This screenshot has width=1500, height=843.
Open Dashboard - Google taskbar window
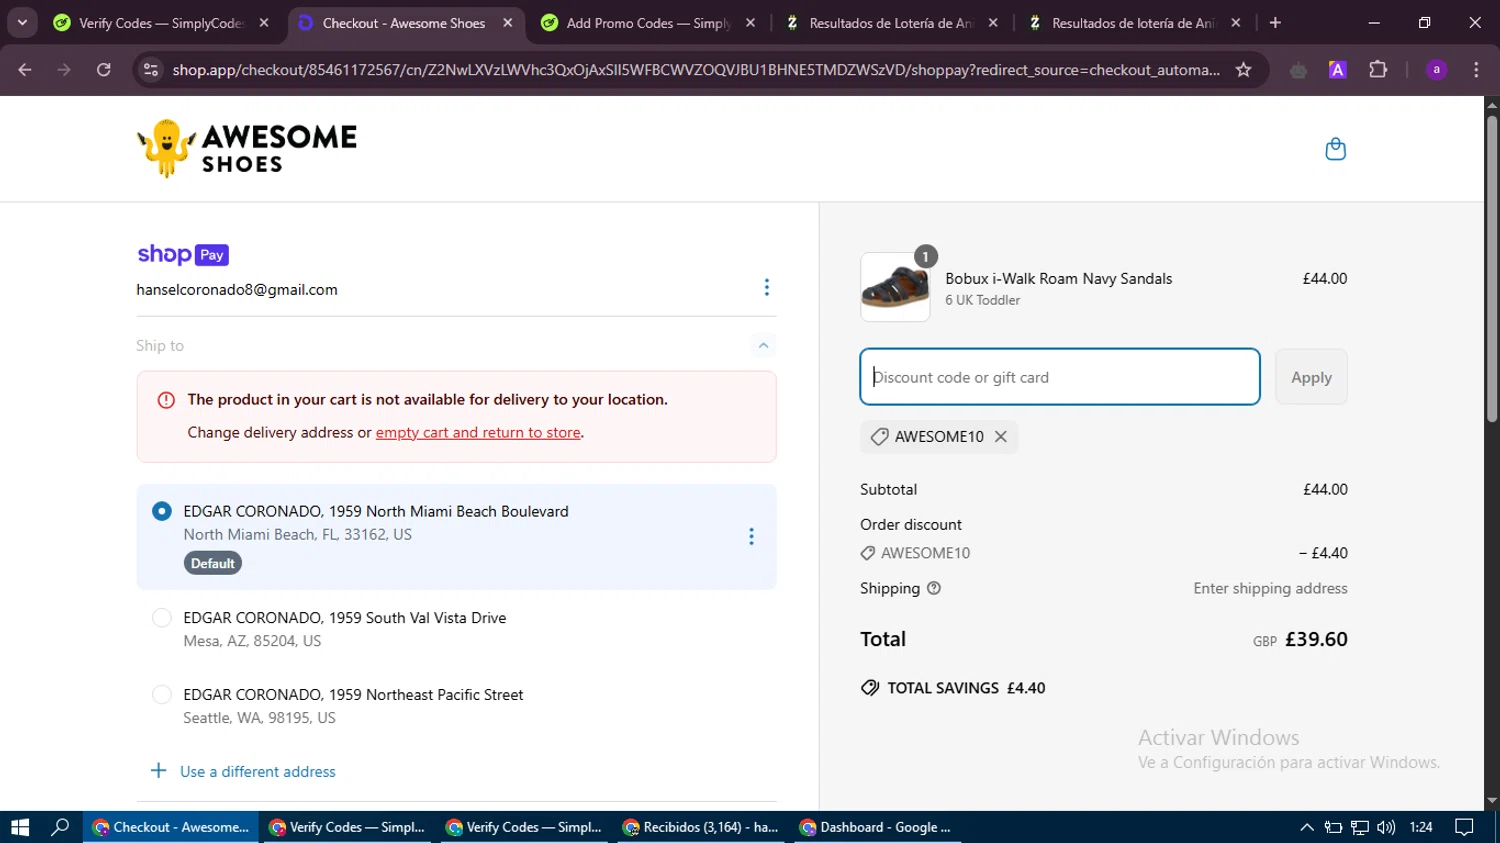click(876, 827)
